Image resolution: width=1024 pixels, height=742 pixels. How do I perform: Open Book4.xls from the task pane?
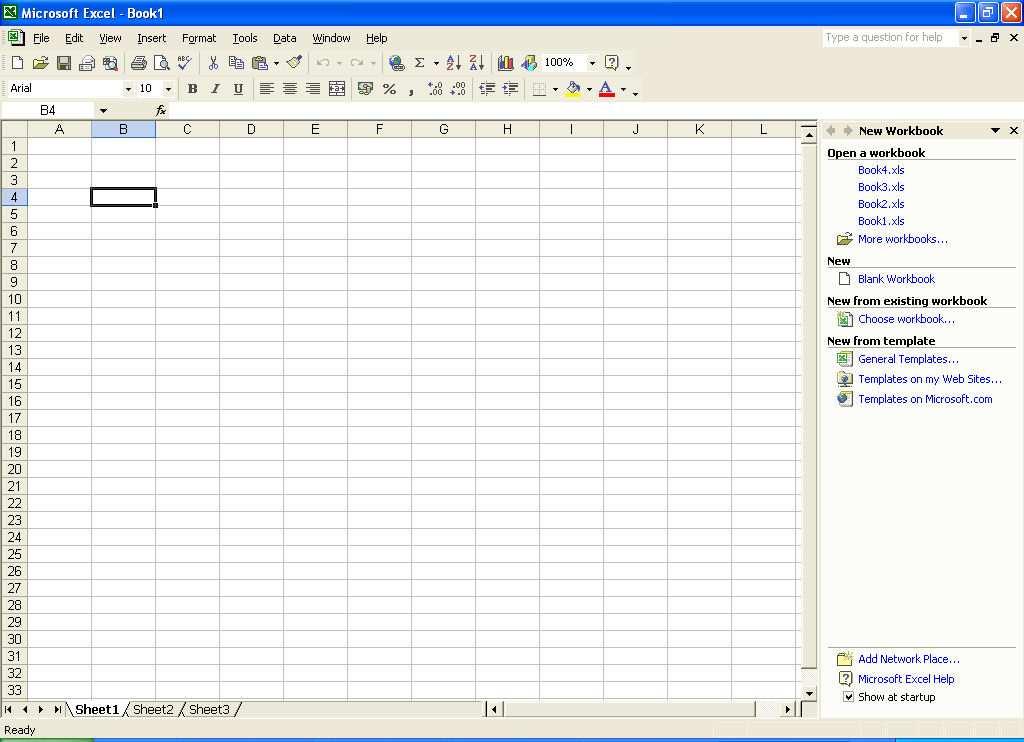click(x=881, y=170)
